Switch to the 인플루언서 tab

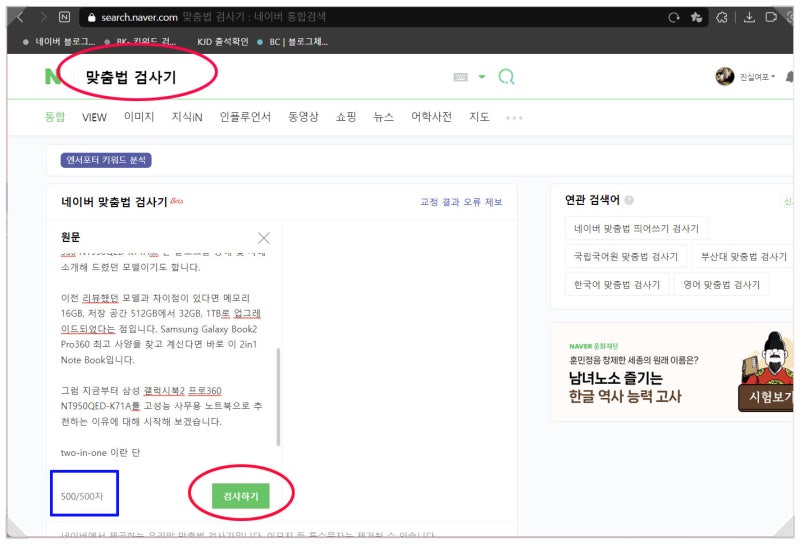pos(245,117)
